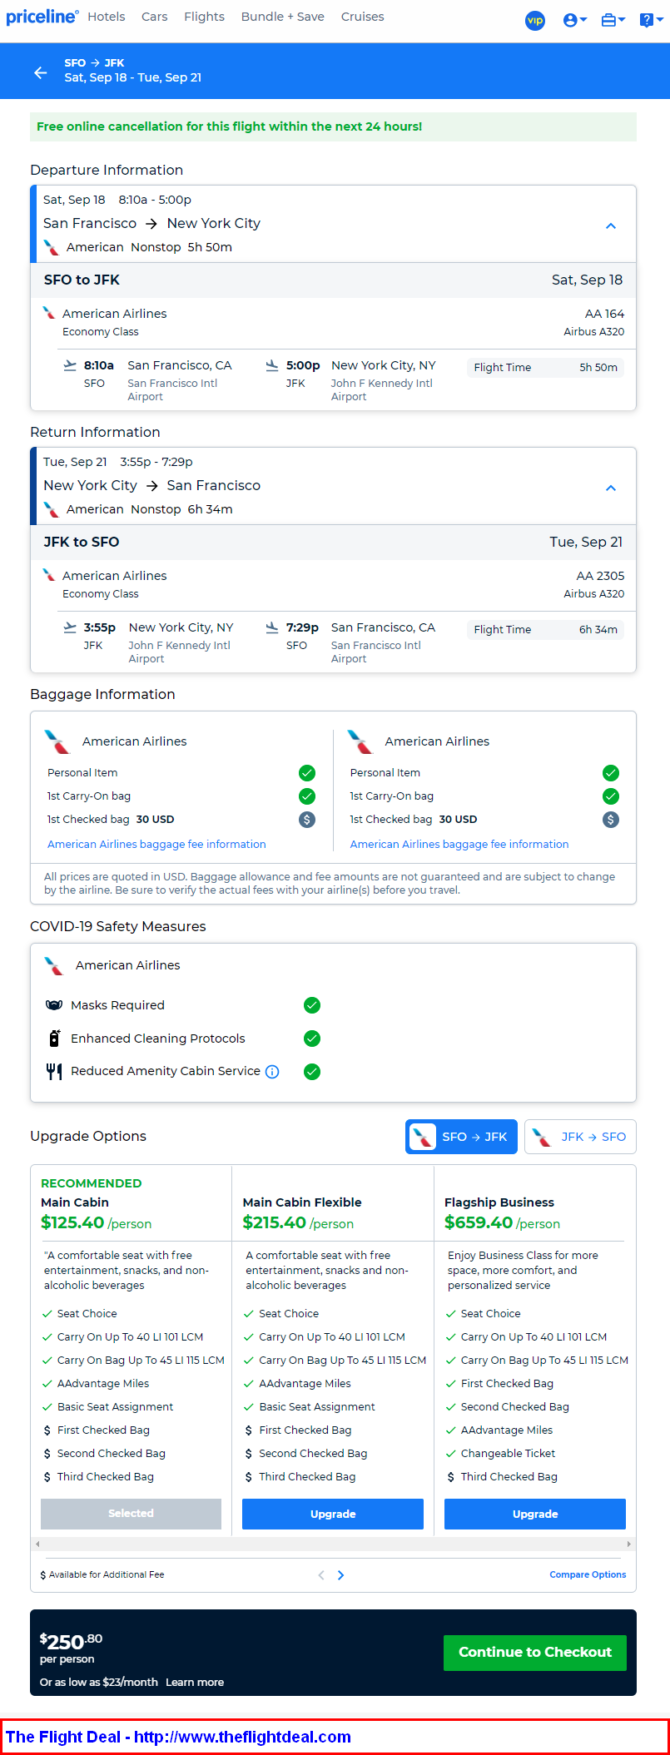Collapse the return flight details chevron

[611, 488]
